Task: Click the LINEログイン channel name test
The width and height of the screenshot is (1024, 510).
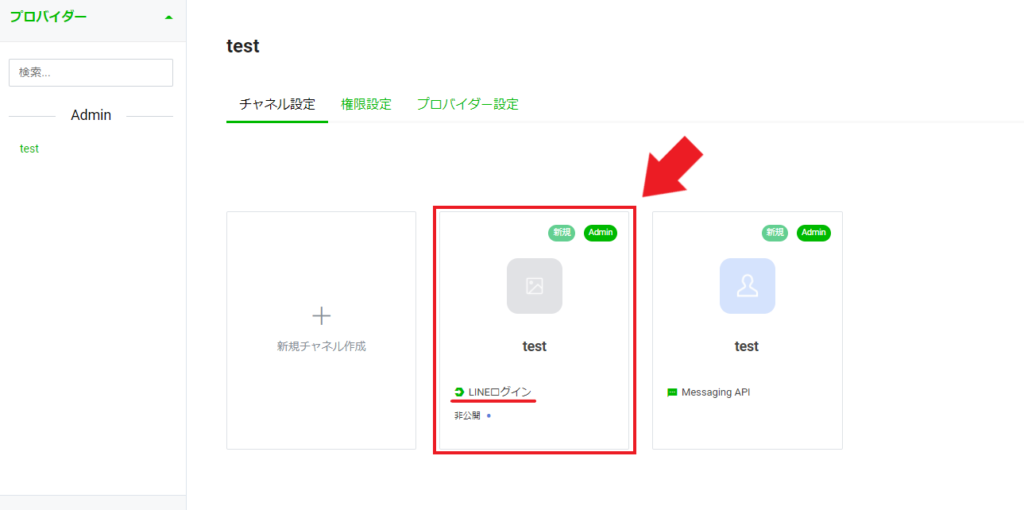Action: click(x=534, y=347)
